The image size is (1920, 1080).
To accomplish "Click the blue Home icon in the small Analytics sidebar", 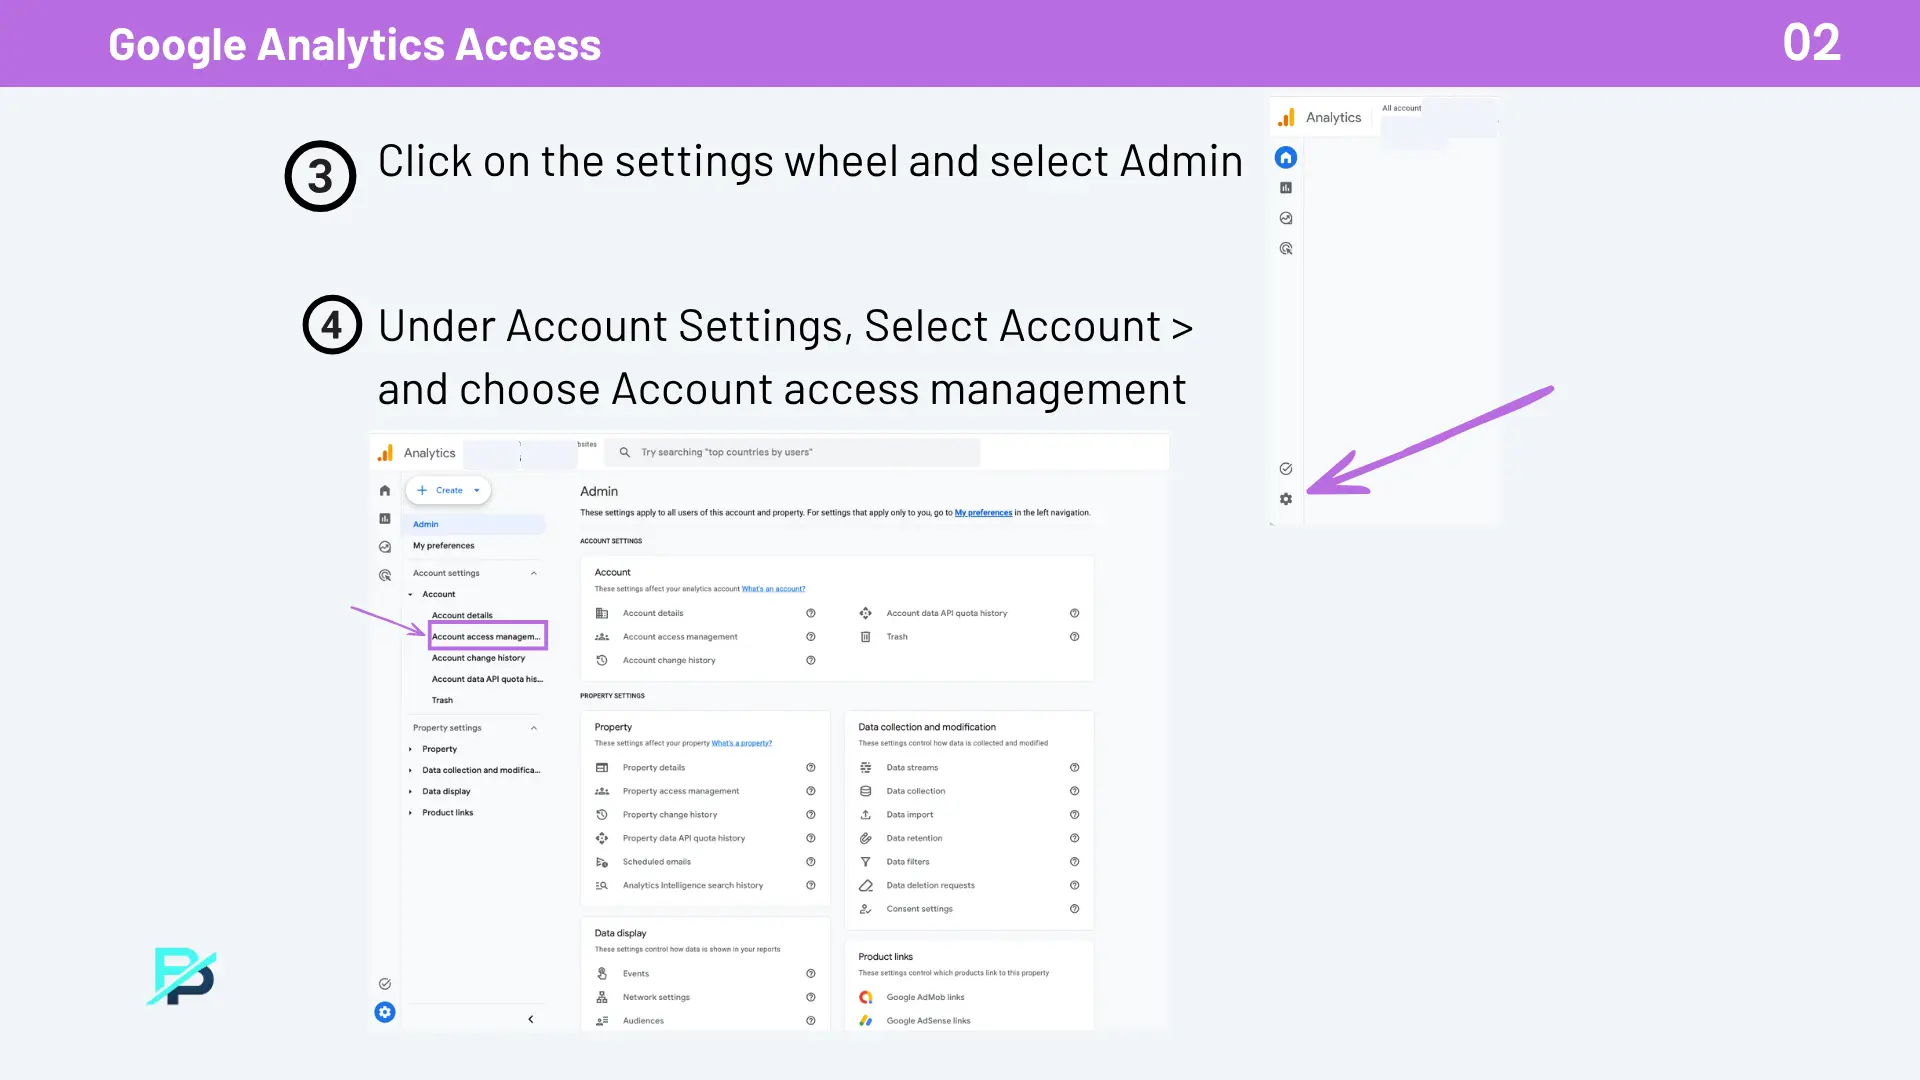I will [x=1286, y=157].
